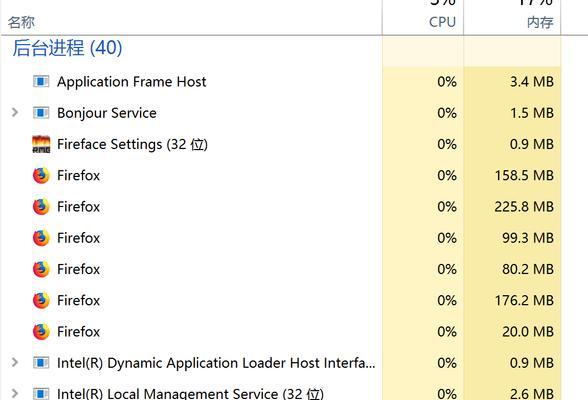Sort processes by CPU column header
The height and width of the screenshot is (400, 588).
pyautogui.click(x=442, y=22)
